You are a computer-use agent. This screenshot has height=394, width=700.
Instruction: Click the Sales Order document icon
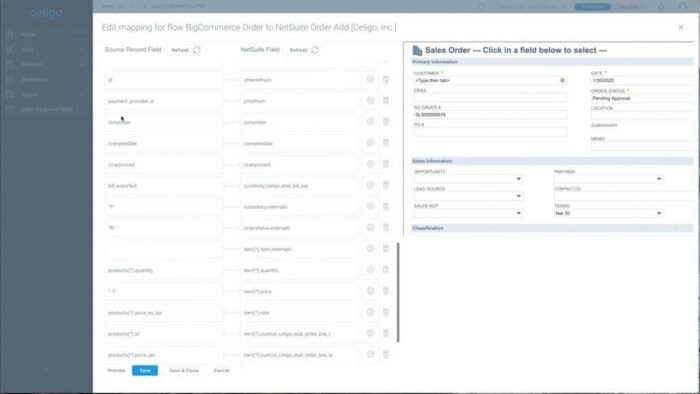pos(417,50)
